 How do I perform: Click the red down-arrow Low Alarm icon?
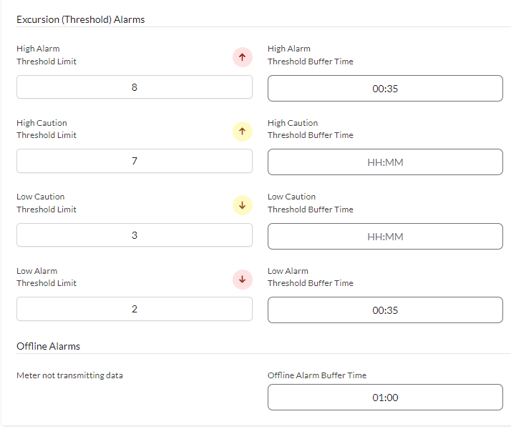tap(242, 279)
